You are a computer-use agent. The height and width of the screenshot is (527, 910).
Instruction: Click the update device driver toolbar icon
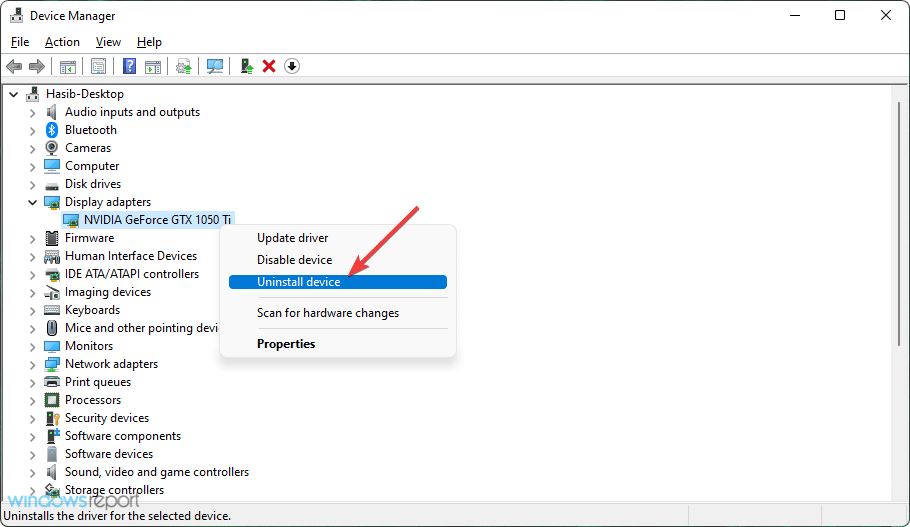coord(247,66)
